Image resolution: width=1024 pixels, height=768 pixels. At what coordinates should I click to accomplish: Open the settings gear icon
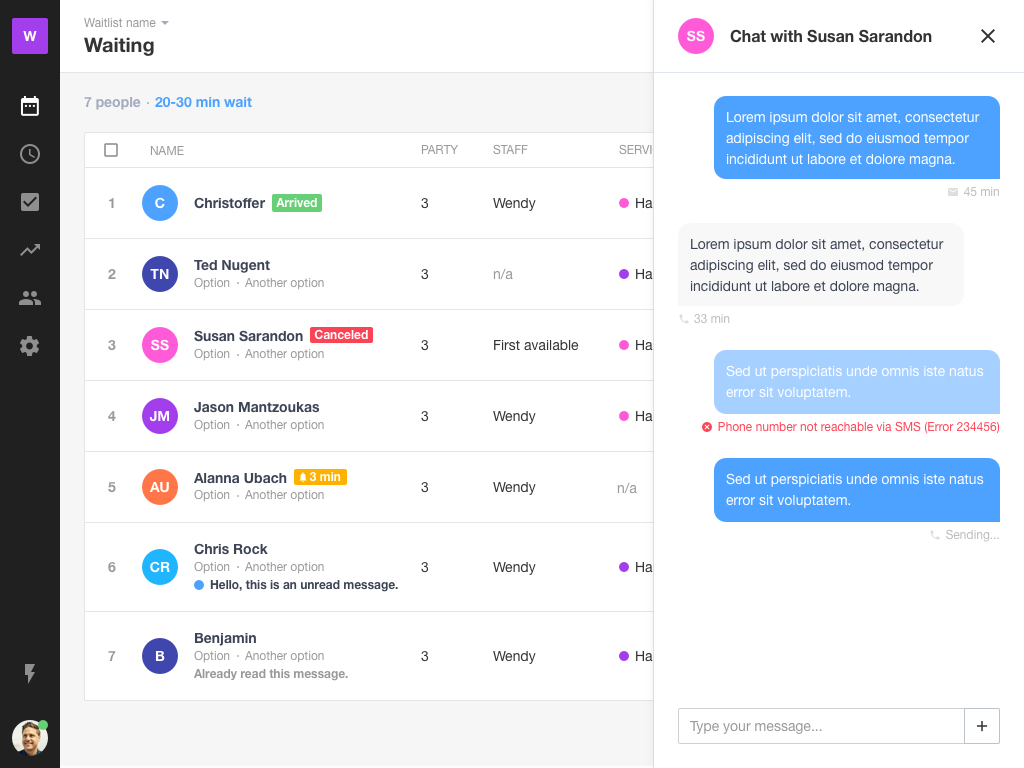coord(30,346)
